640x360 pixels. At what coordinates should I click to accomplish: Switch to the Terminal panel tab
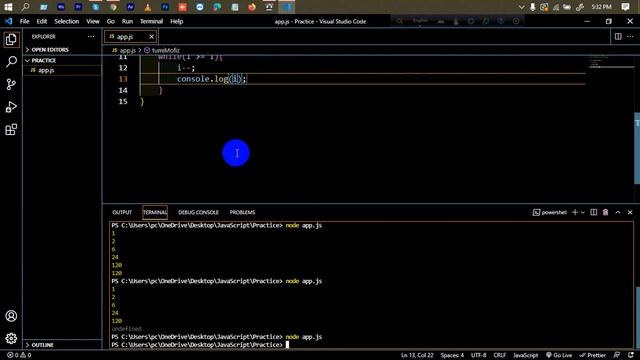pyautogui.click(x=155, y=212)
